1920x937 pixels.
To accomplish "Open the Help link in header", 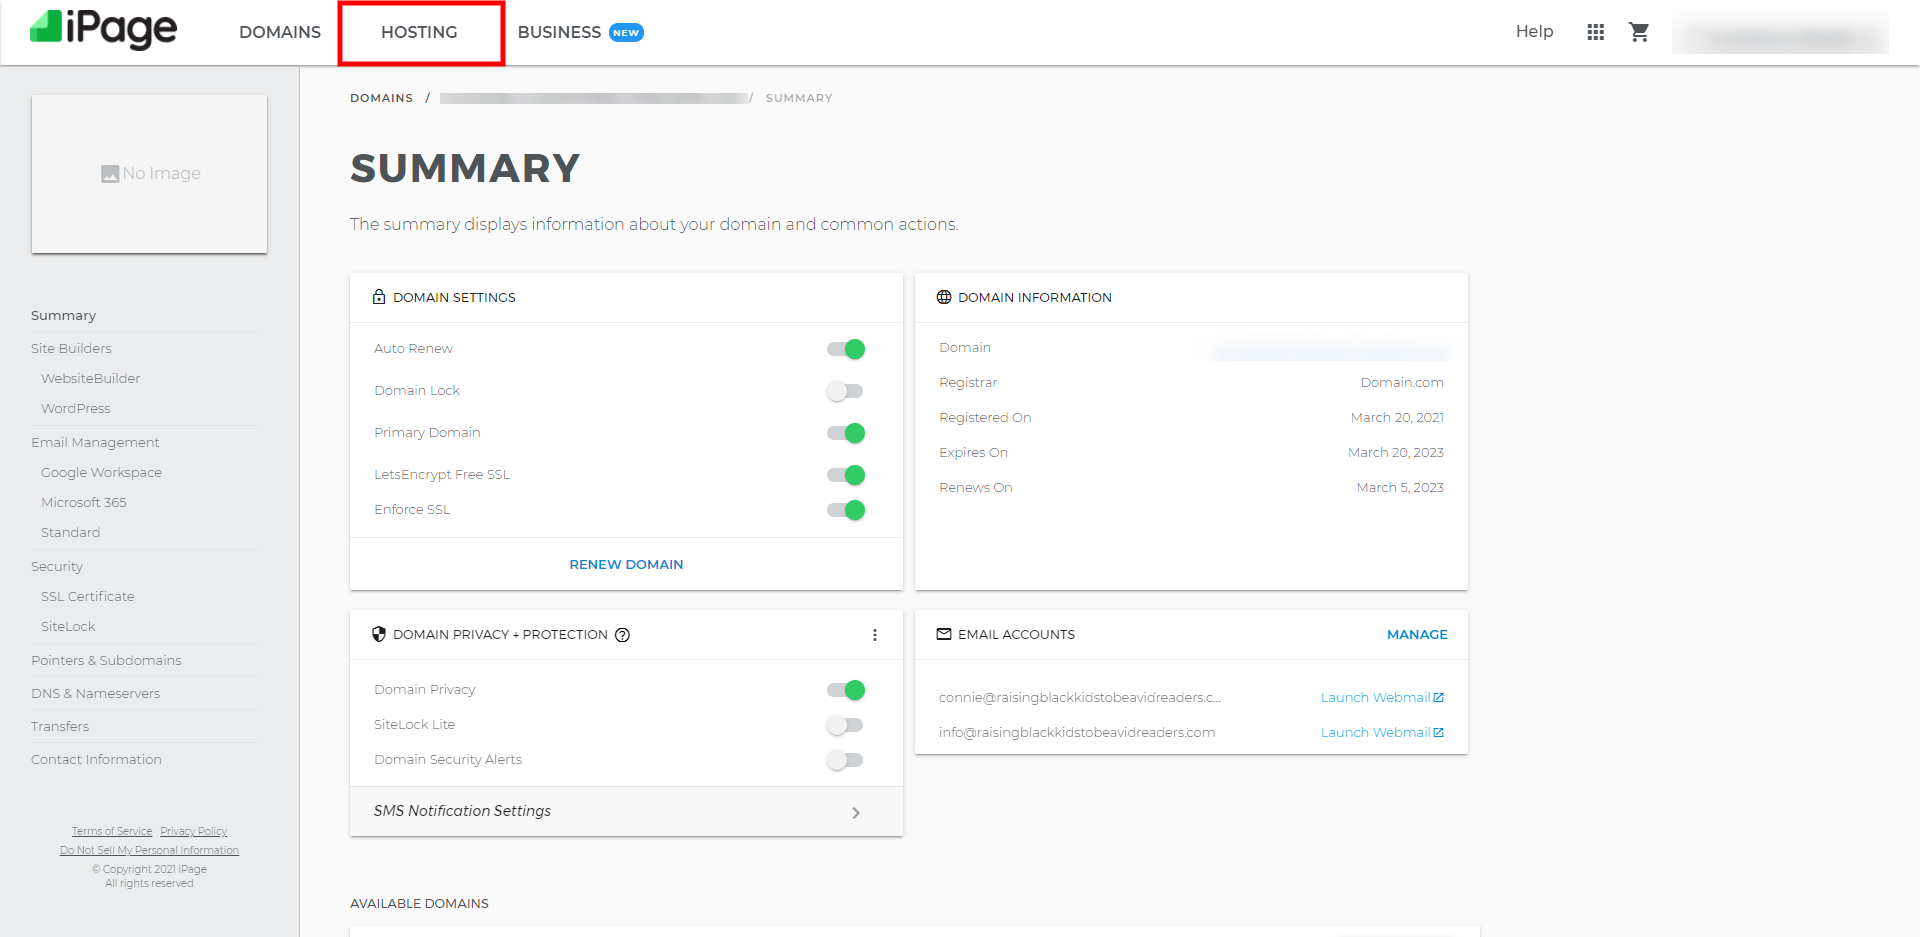I will click(1534, 32).
